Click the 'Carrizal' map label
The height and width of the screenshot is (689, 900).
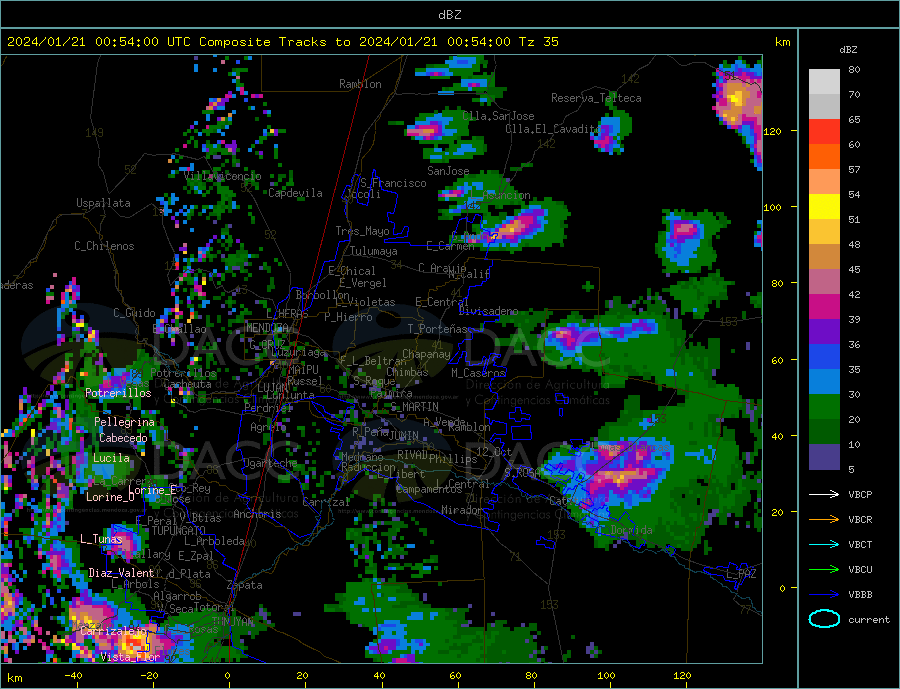(x=326, y=502)
